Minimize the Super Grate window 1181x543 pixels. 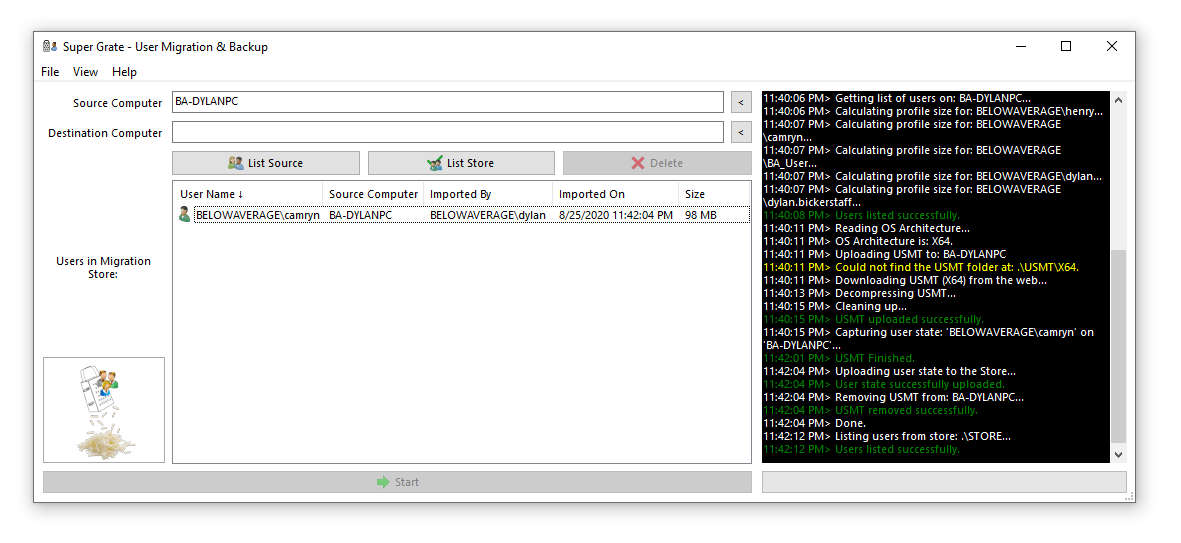point(1021,46)
